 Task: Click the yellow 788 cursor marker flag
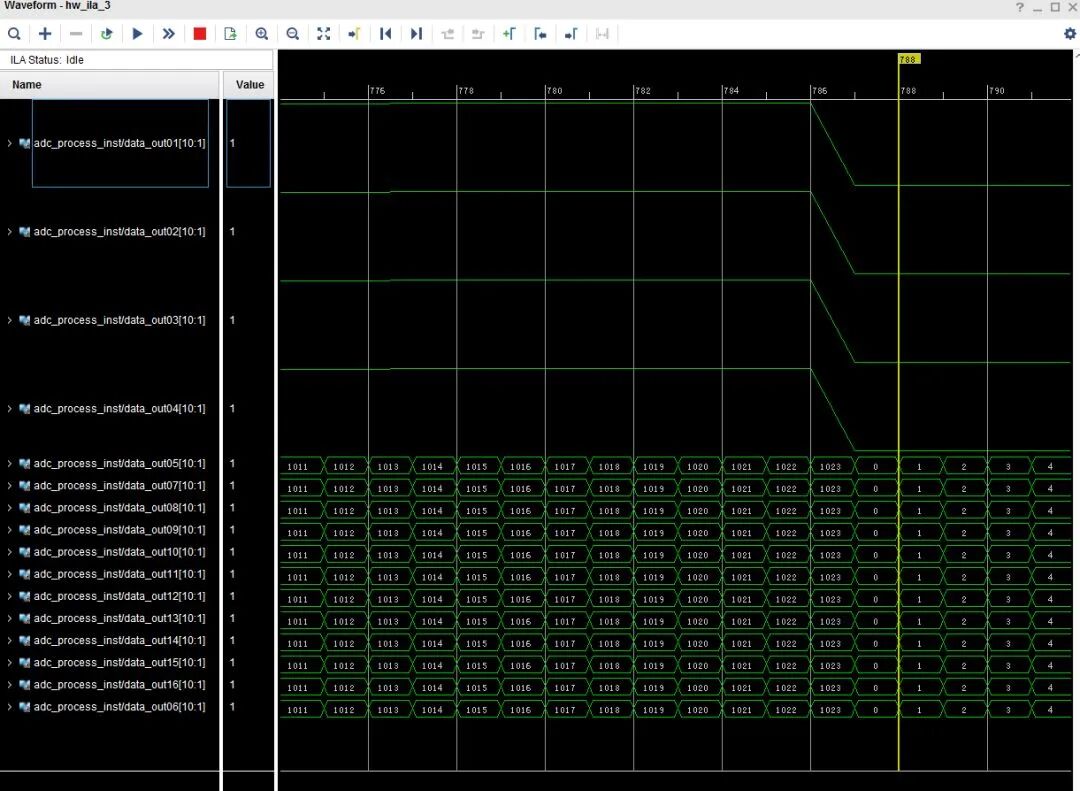click(x=908, y=60)
